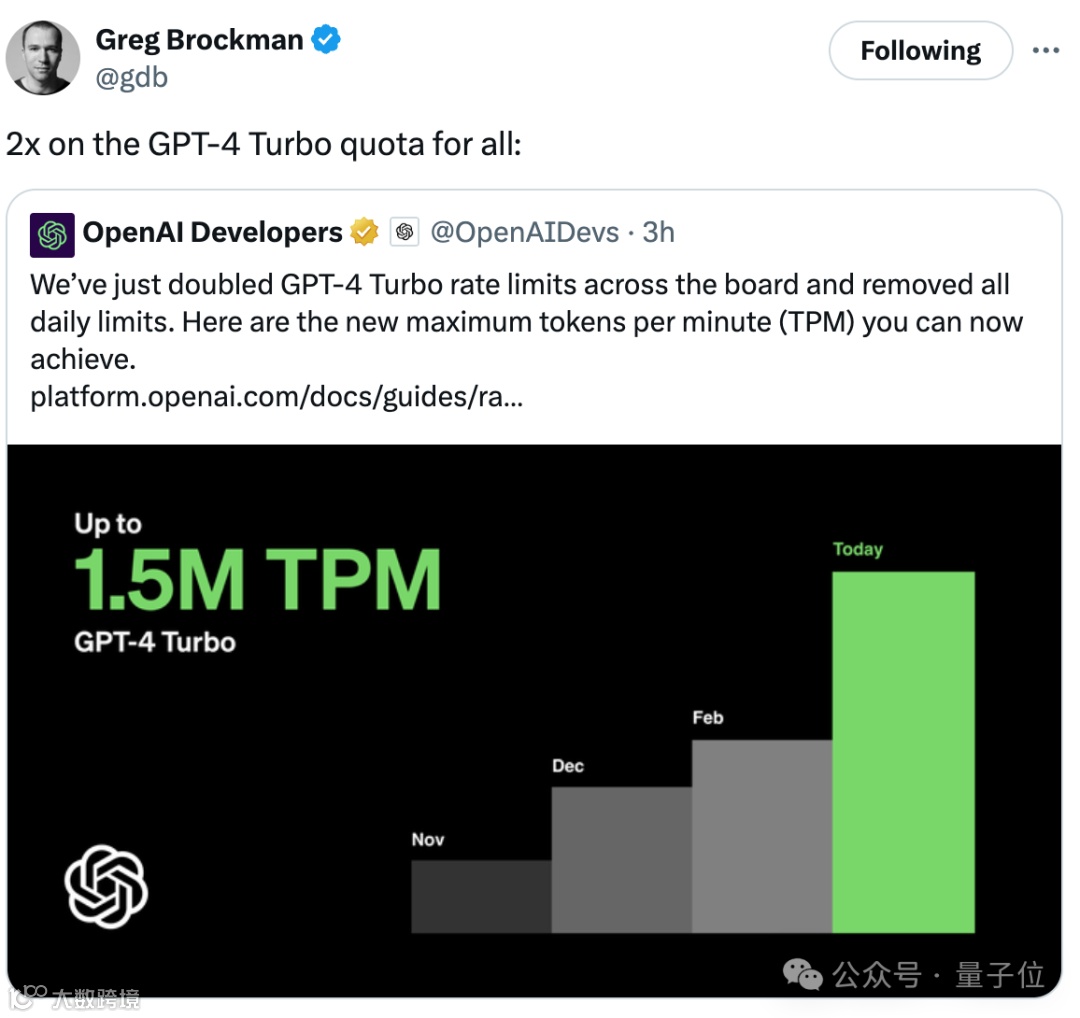The height and width of the screenshot is (1018, 1080).
Task: Click the small OpenAI affiliation badge
Action: (x=404, y=233)
